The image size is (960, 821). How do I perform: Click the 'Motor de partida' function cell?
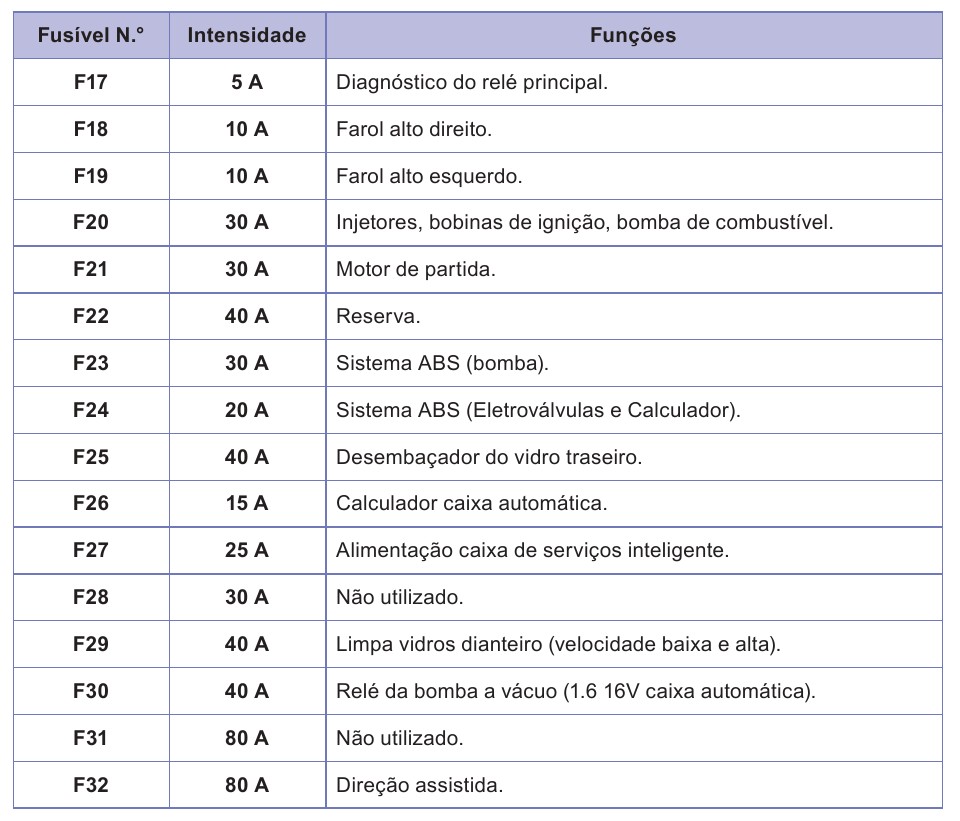click(x=416, y=269)
